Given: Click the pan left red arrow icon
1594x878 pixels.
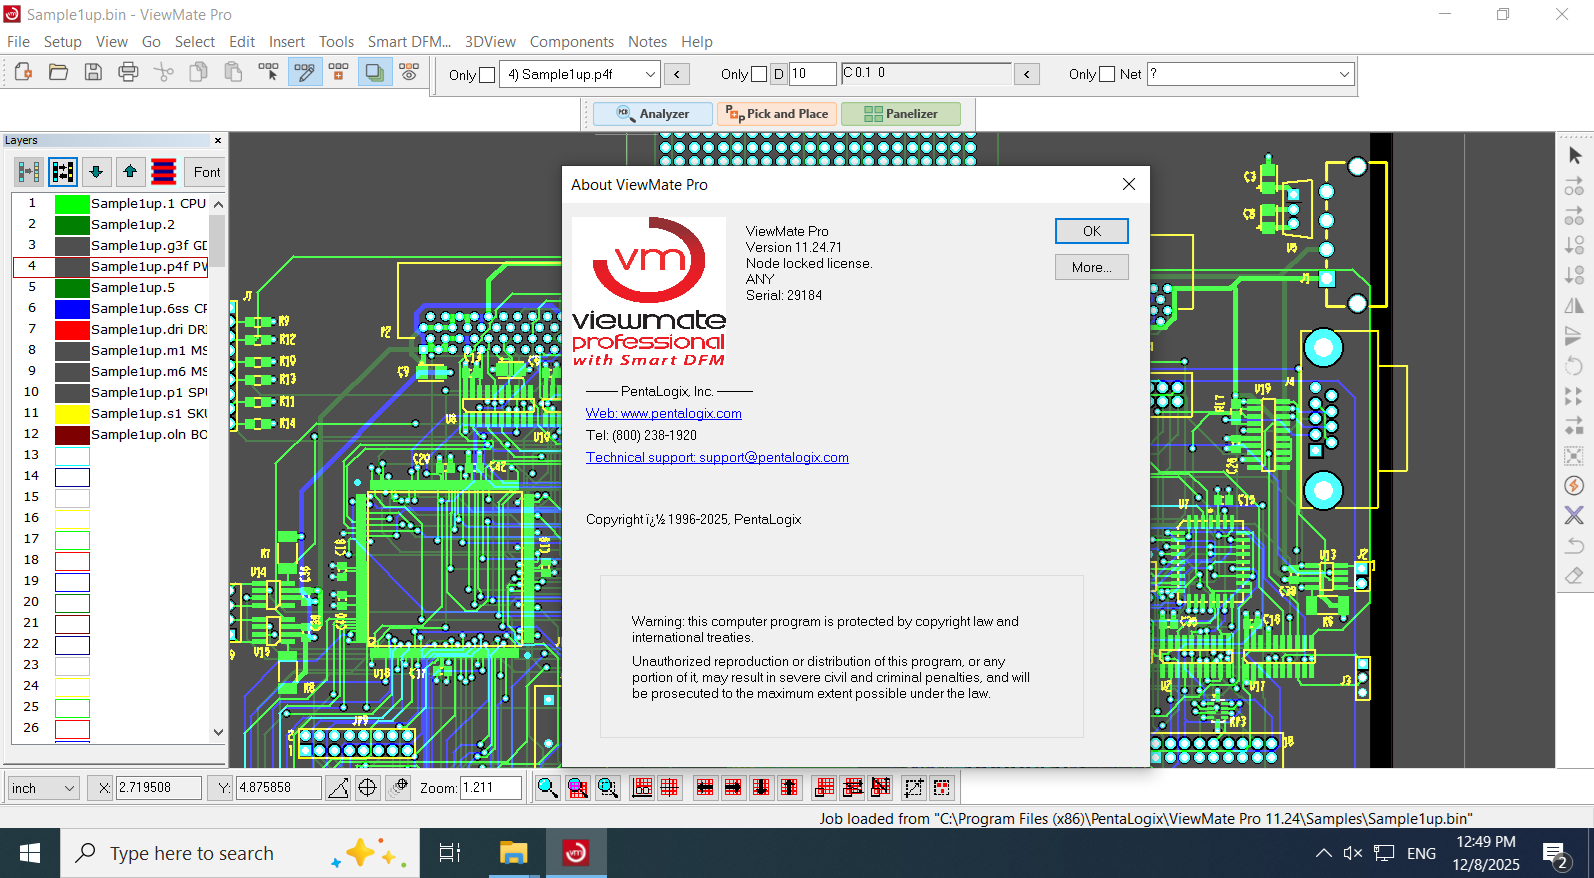Looking at the screenshot, I should [x=705, y=788].
